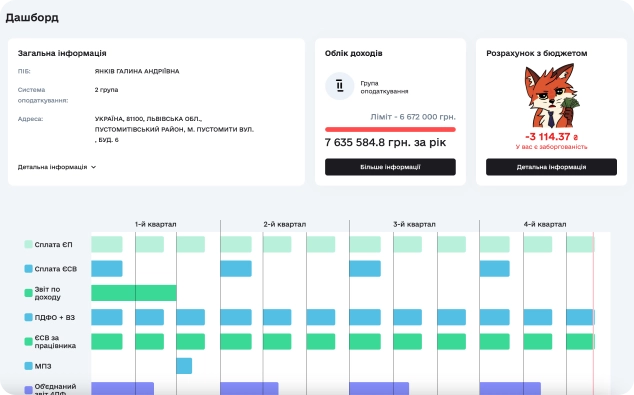Toggle Об'єднаний звіт 4ДФ legend marker
Image resolution: width=634 pixels, height=395 pixels.
point(28,390)
